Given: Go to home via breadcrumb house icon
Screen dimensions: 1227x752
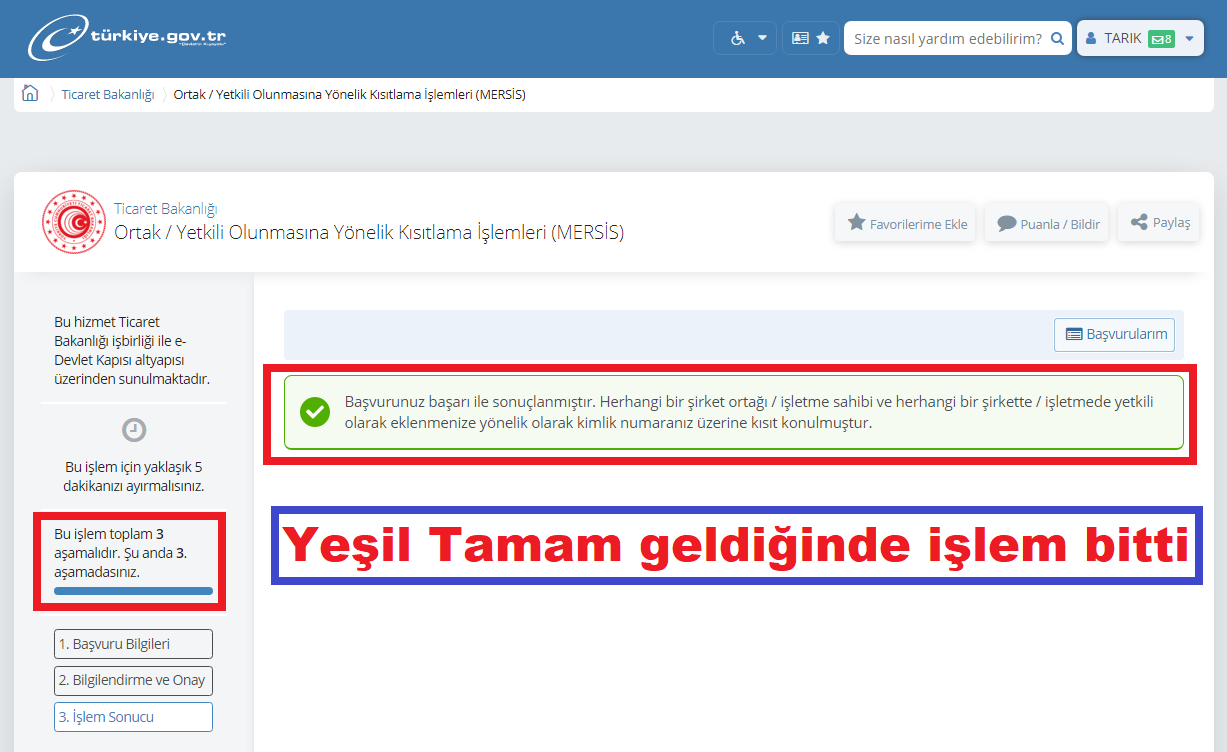Looking at the screenshot, I should pyautogui.click(x=30, y=94).
